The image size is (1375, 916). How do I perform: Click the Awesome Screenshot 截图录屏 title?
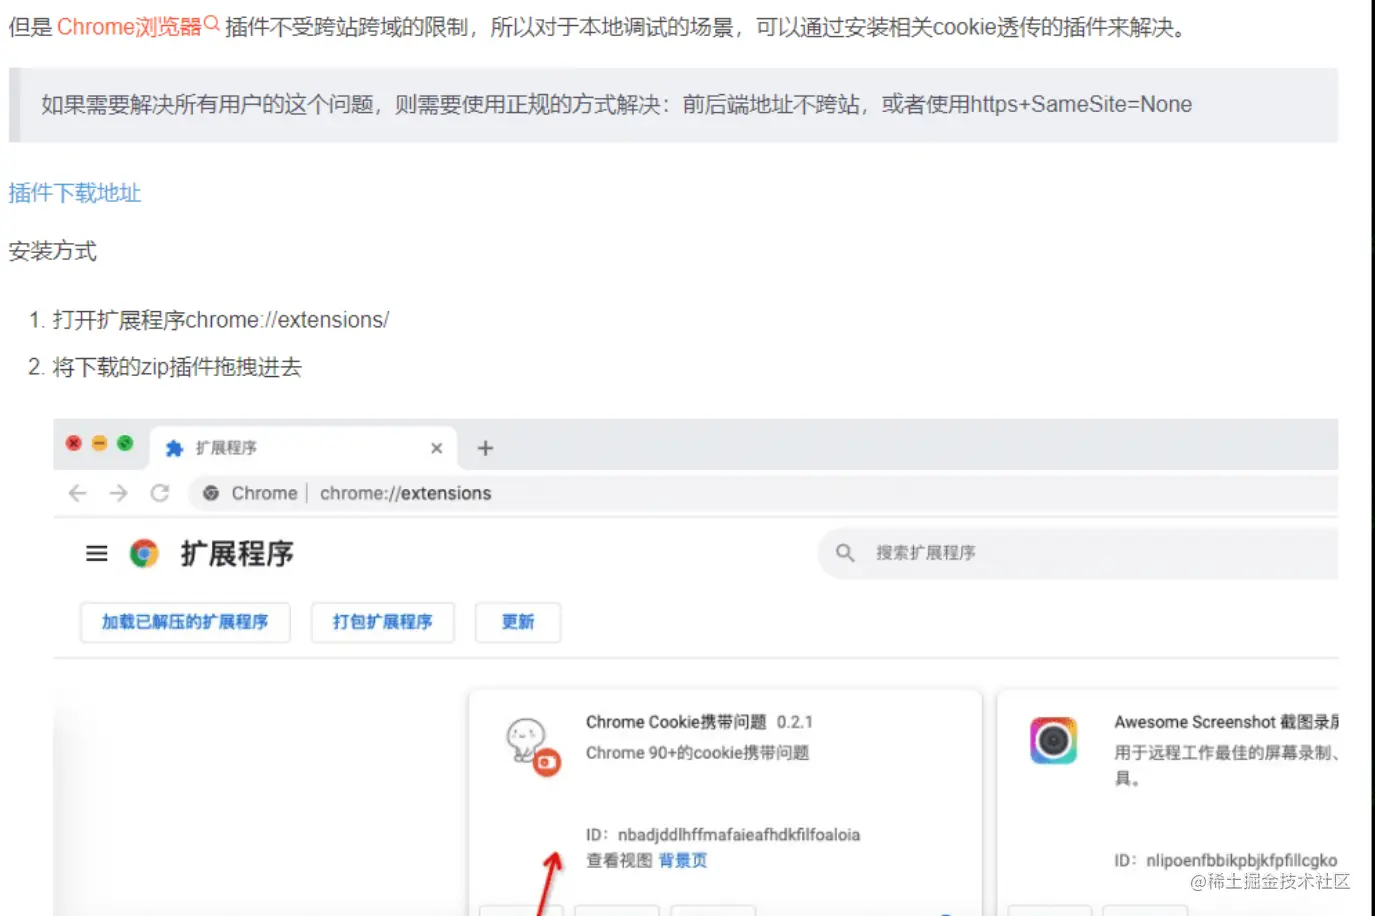1226,722
